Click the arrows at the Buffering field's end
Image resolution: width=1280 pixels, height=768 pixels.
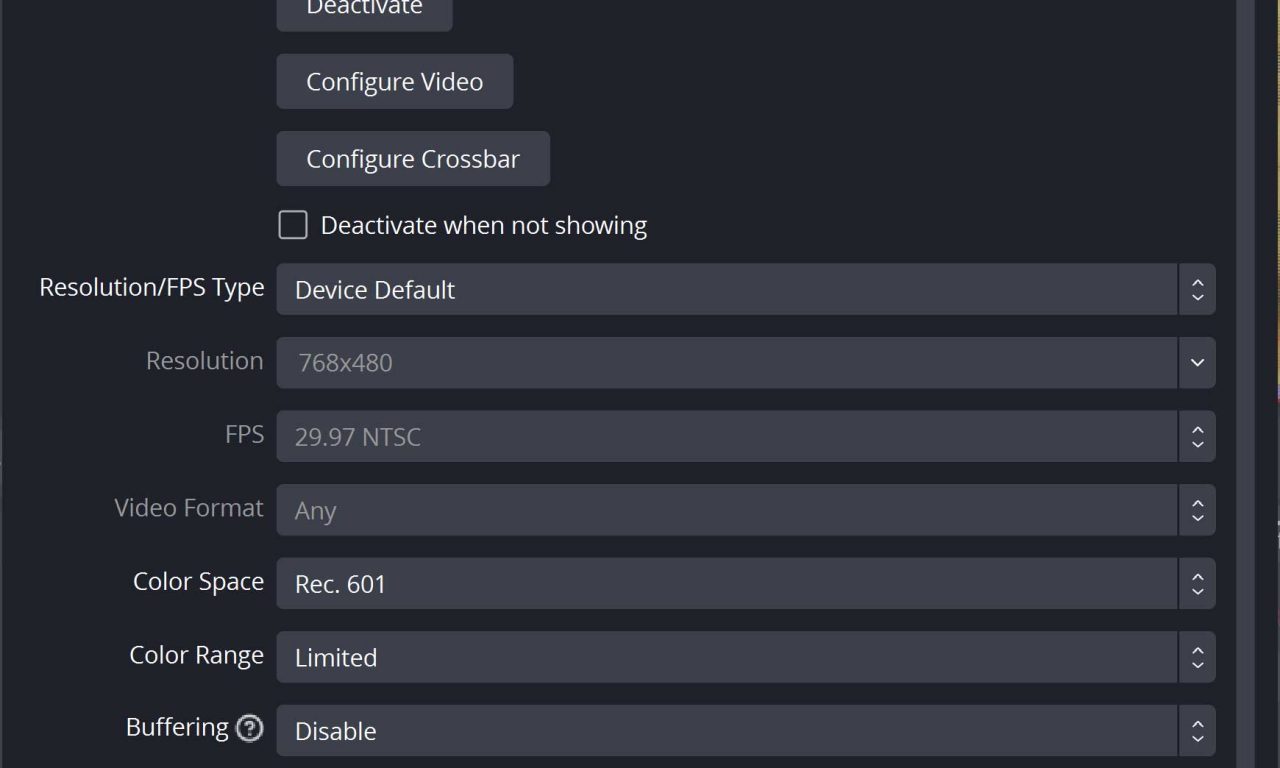click(1197, 731)
